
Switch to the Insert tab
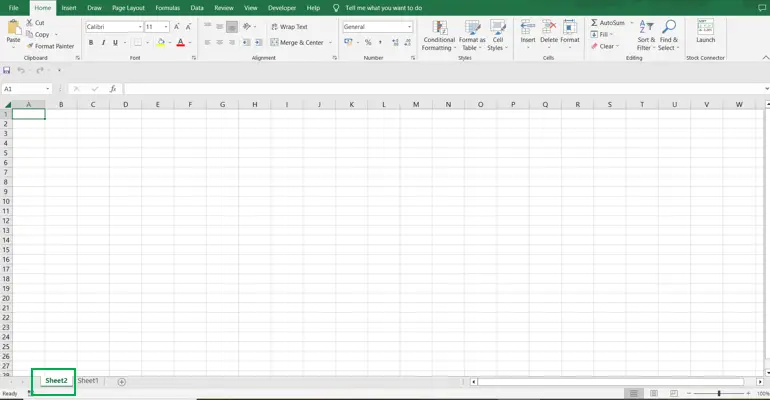pyautogui.click(x=69, y=8)
